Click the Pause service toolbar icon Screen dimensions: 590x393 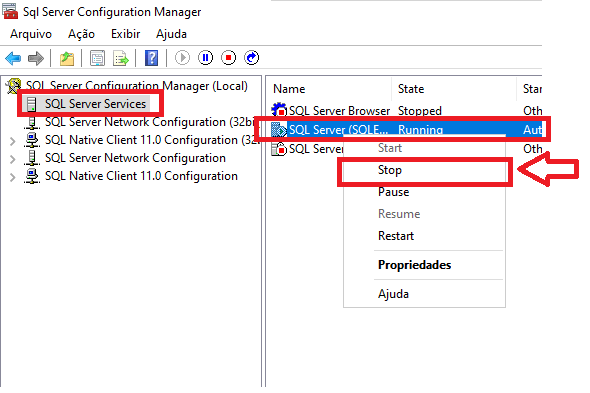coord(205,58)
